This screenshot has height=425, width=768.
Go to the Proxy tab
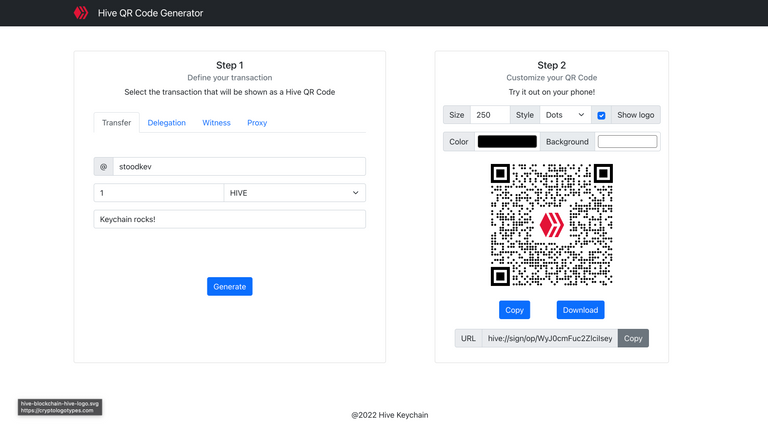tap(257, 122)
